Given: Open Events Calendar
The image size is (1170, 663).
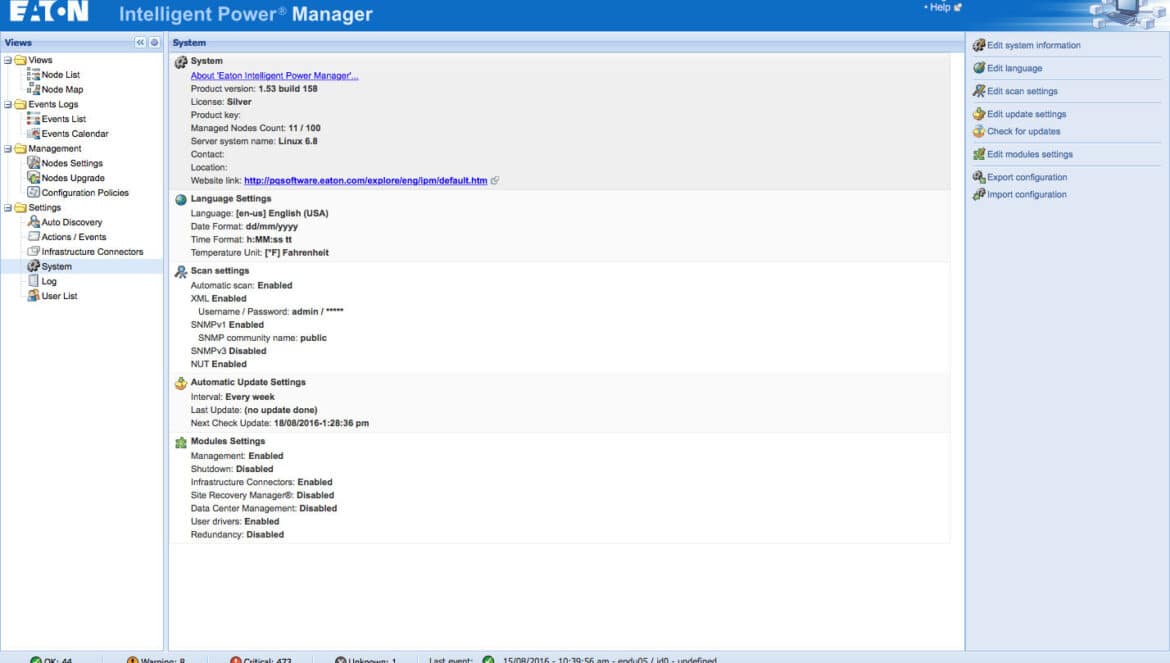Looking at the screenshot, I should point(75,134).
